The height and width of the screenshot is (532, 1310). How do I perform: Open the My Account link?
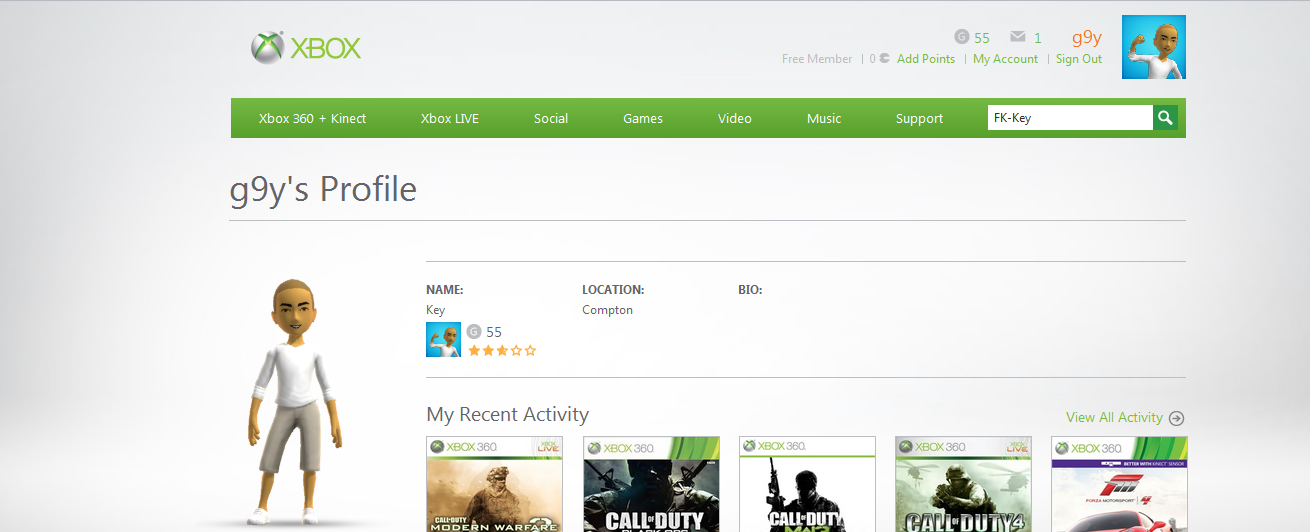tap(1005, 59)
